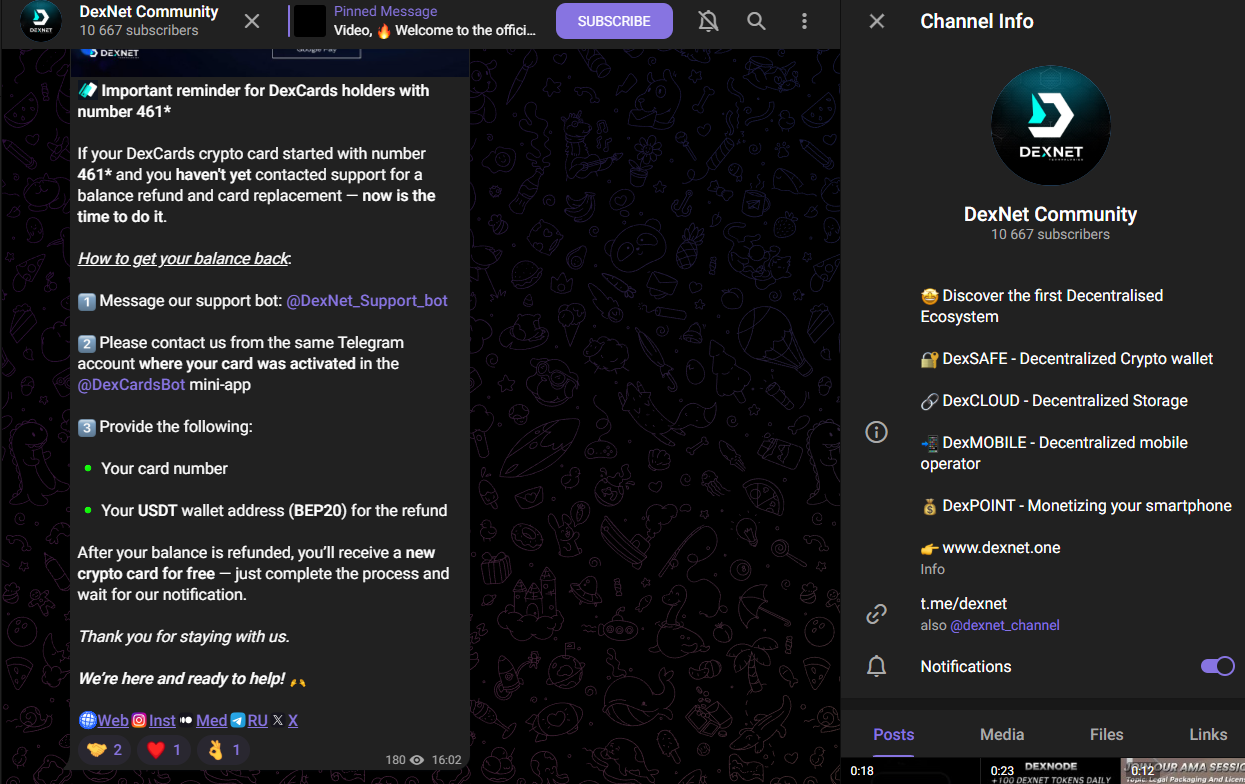Open the large DexNet profile picture
The image size is (1245, 784).
pos(1050,125)
